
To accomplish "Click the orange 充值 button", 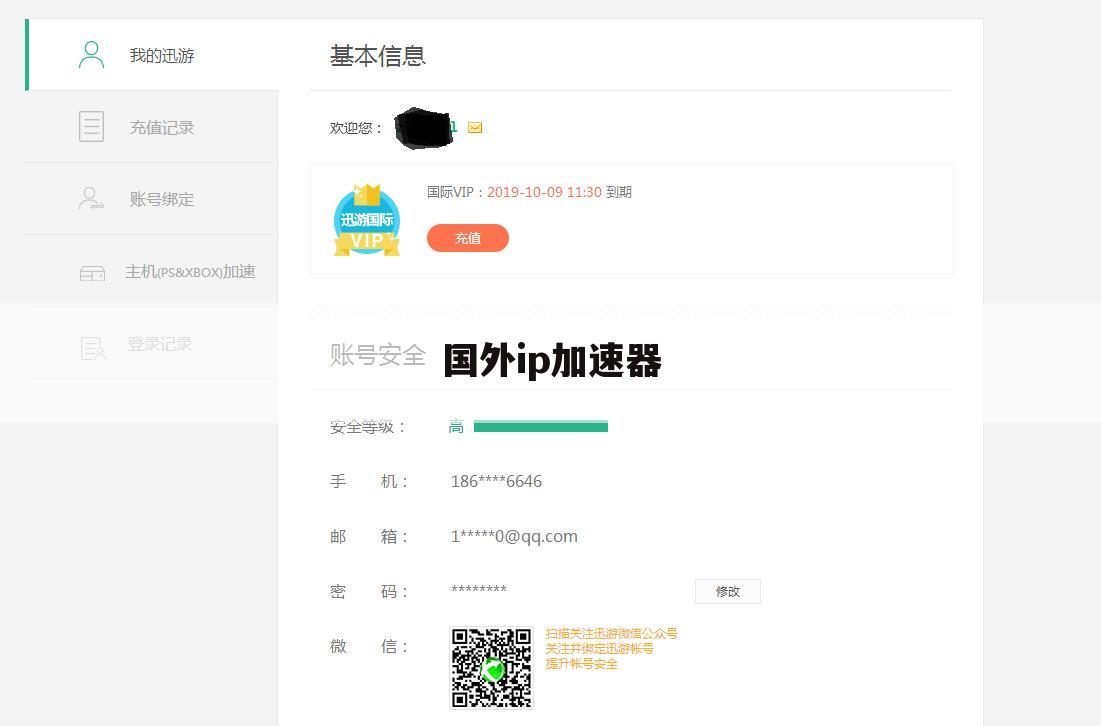I will pos(468,238).
